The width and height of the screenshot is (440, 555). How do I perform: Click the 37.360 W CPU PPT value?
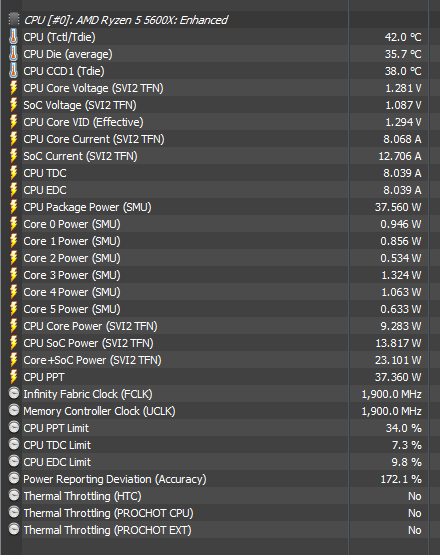click(x=398, y=377)
